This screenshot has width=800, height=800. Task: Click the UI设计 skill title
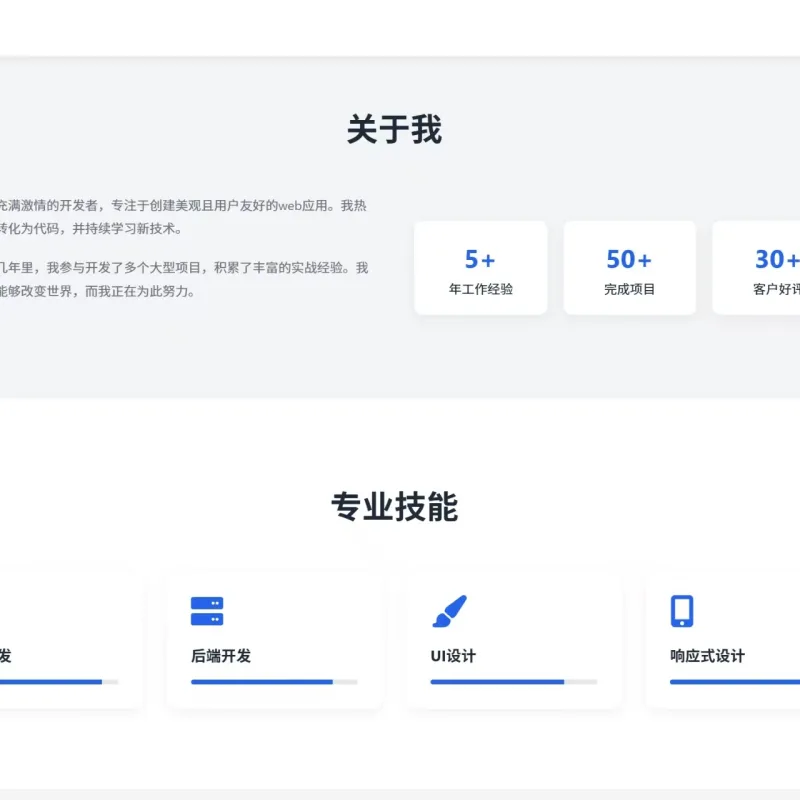453,656
